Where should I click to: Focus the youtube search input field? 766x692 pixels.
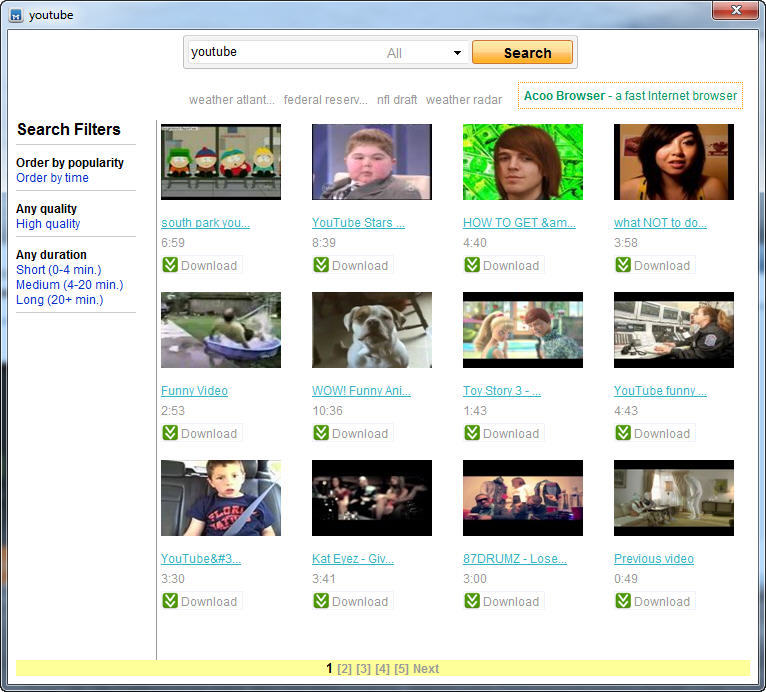[x=285, y=52]
